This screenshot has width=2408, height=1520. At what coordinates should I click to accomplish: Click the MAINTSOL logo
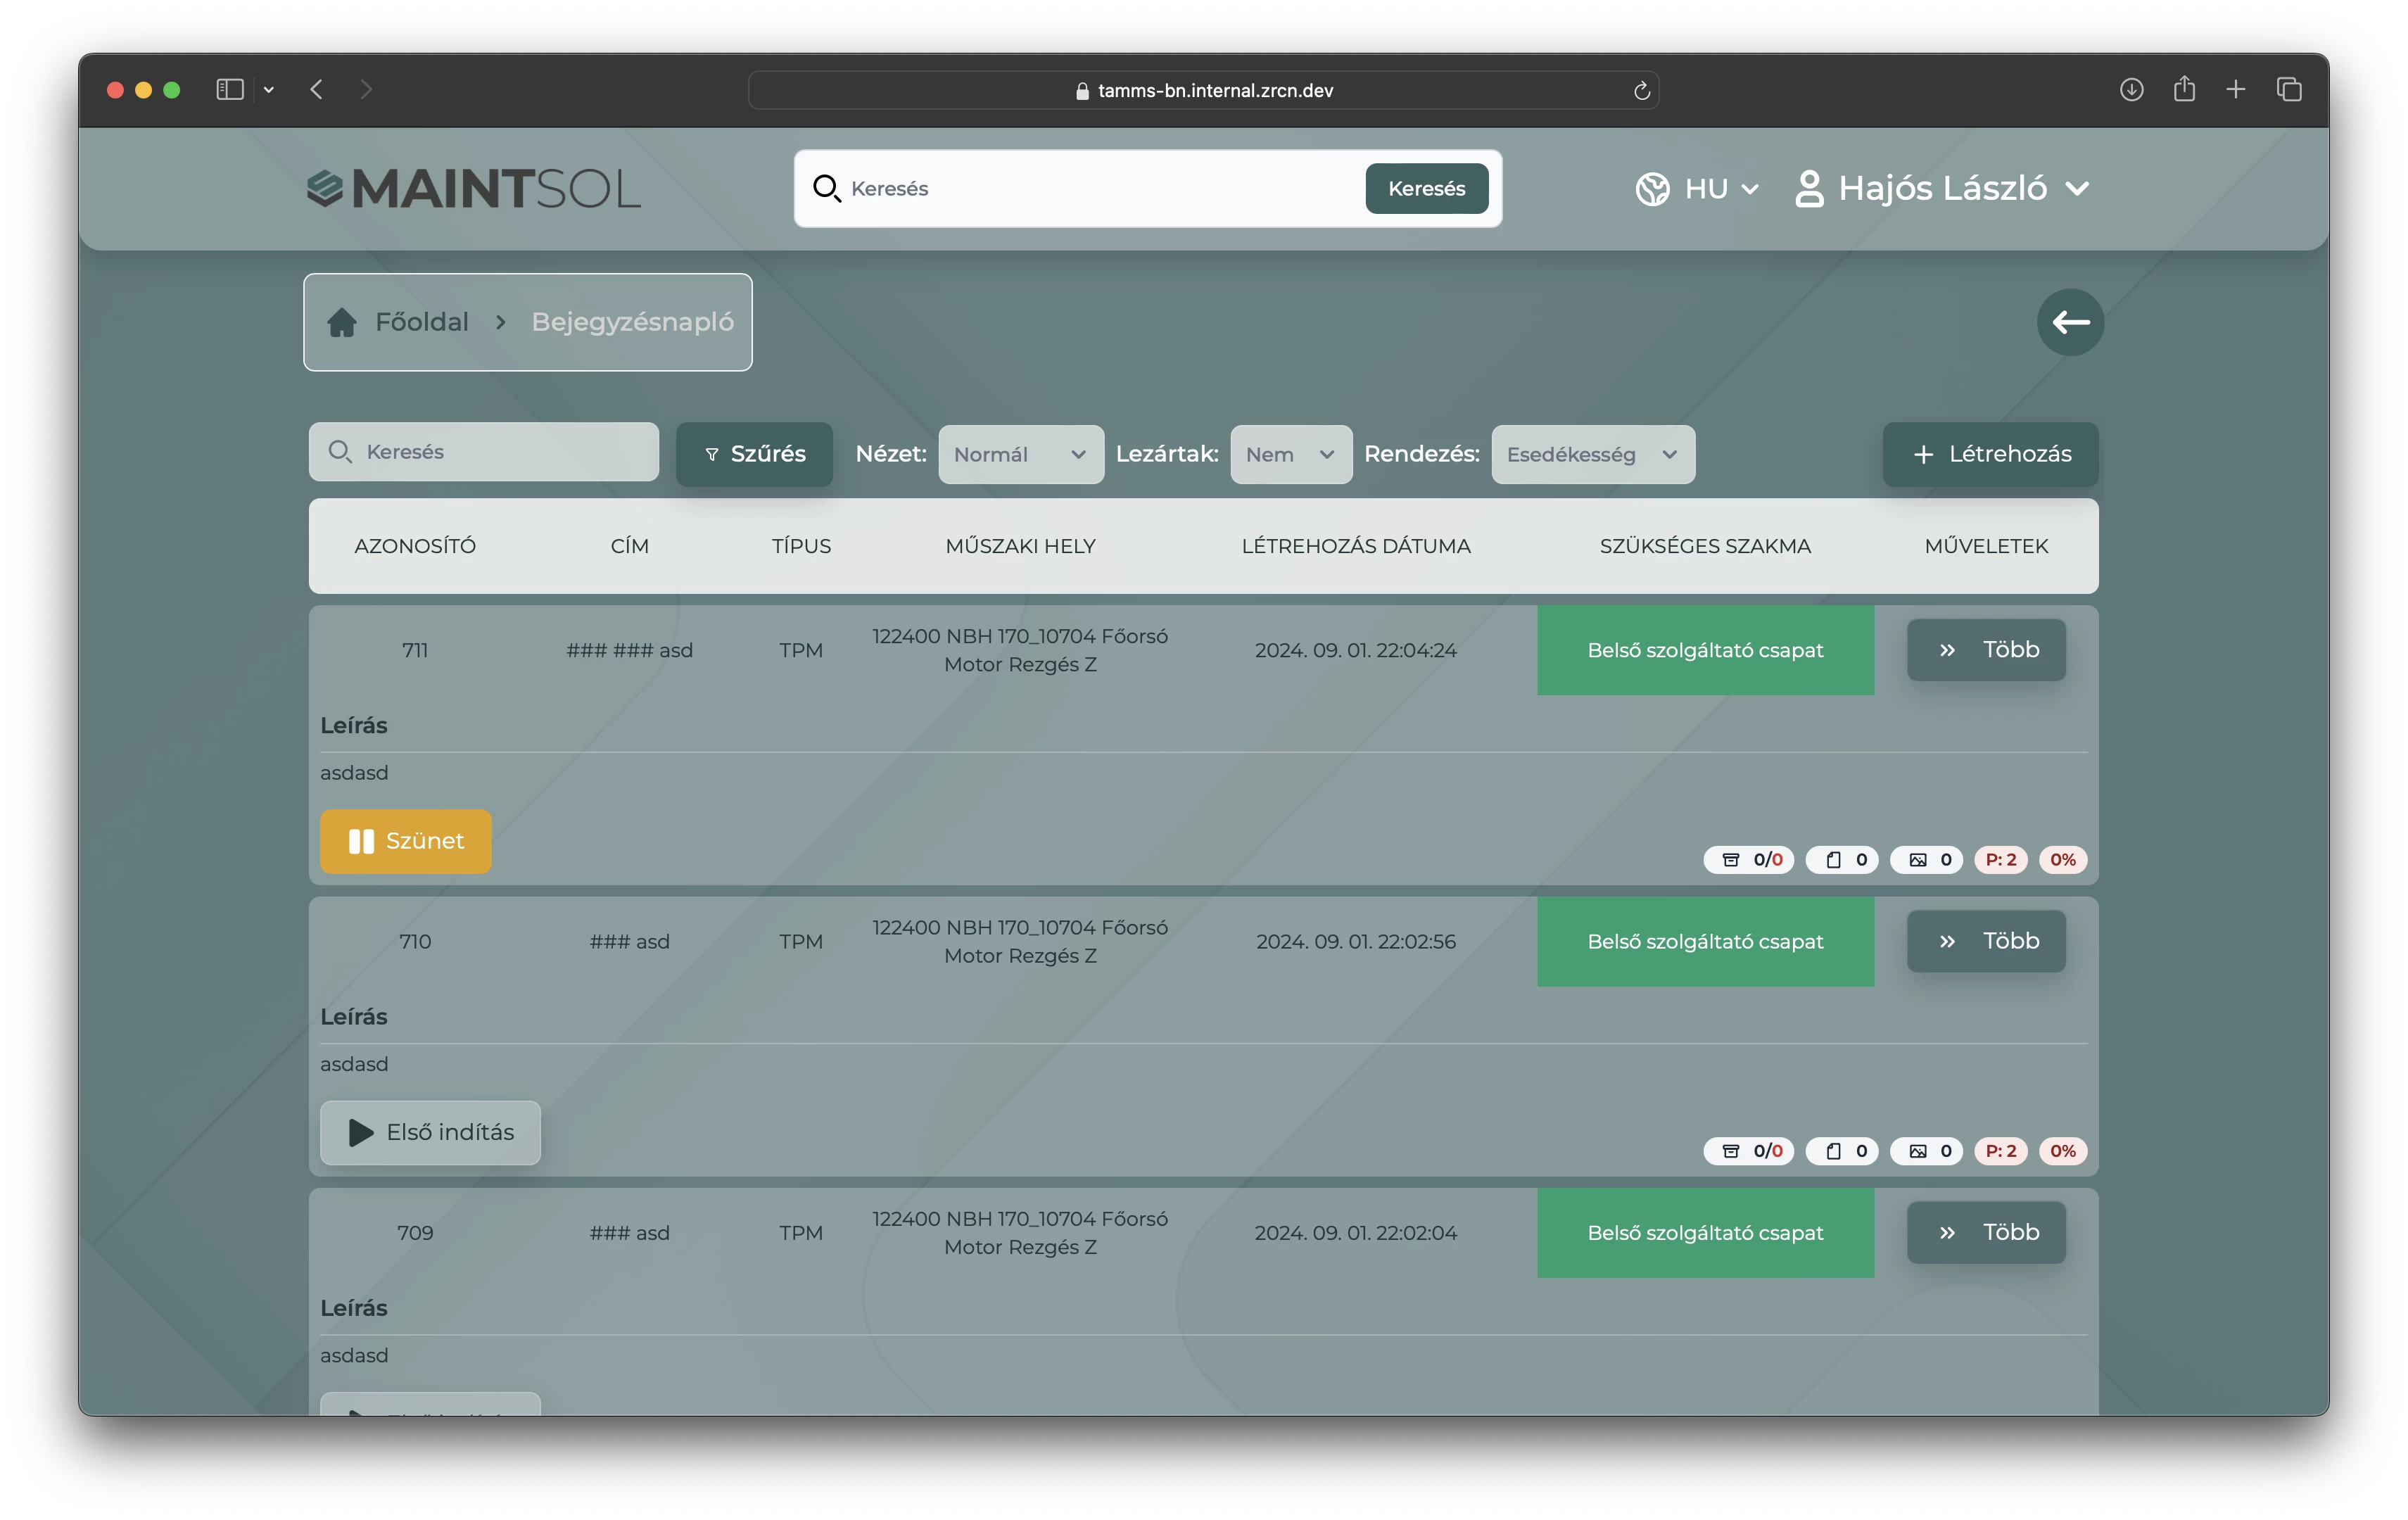point(473,188)
